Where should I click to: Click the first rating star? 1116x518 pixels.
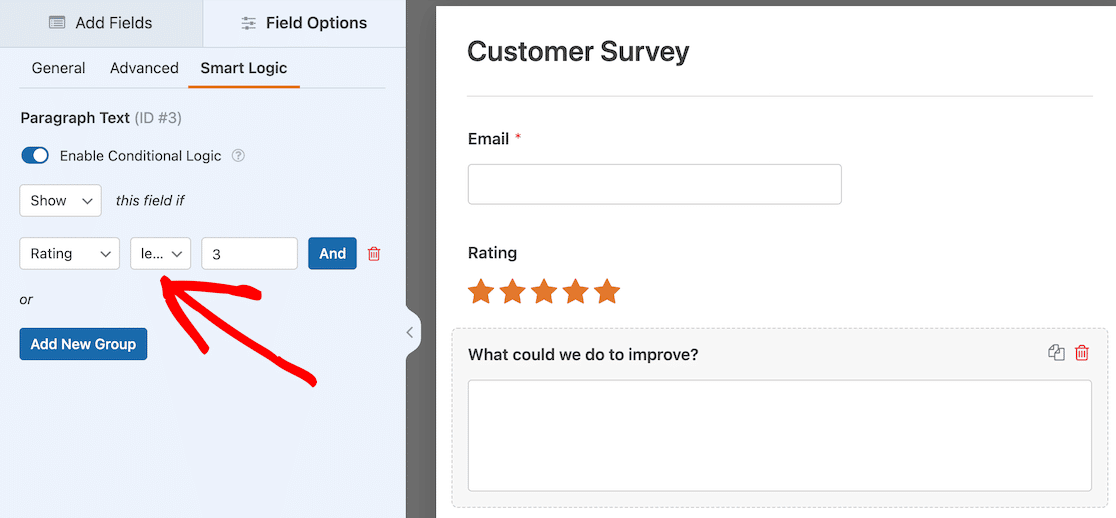pyautogui.click(x=481, y=292)
